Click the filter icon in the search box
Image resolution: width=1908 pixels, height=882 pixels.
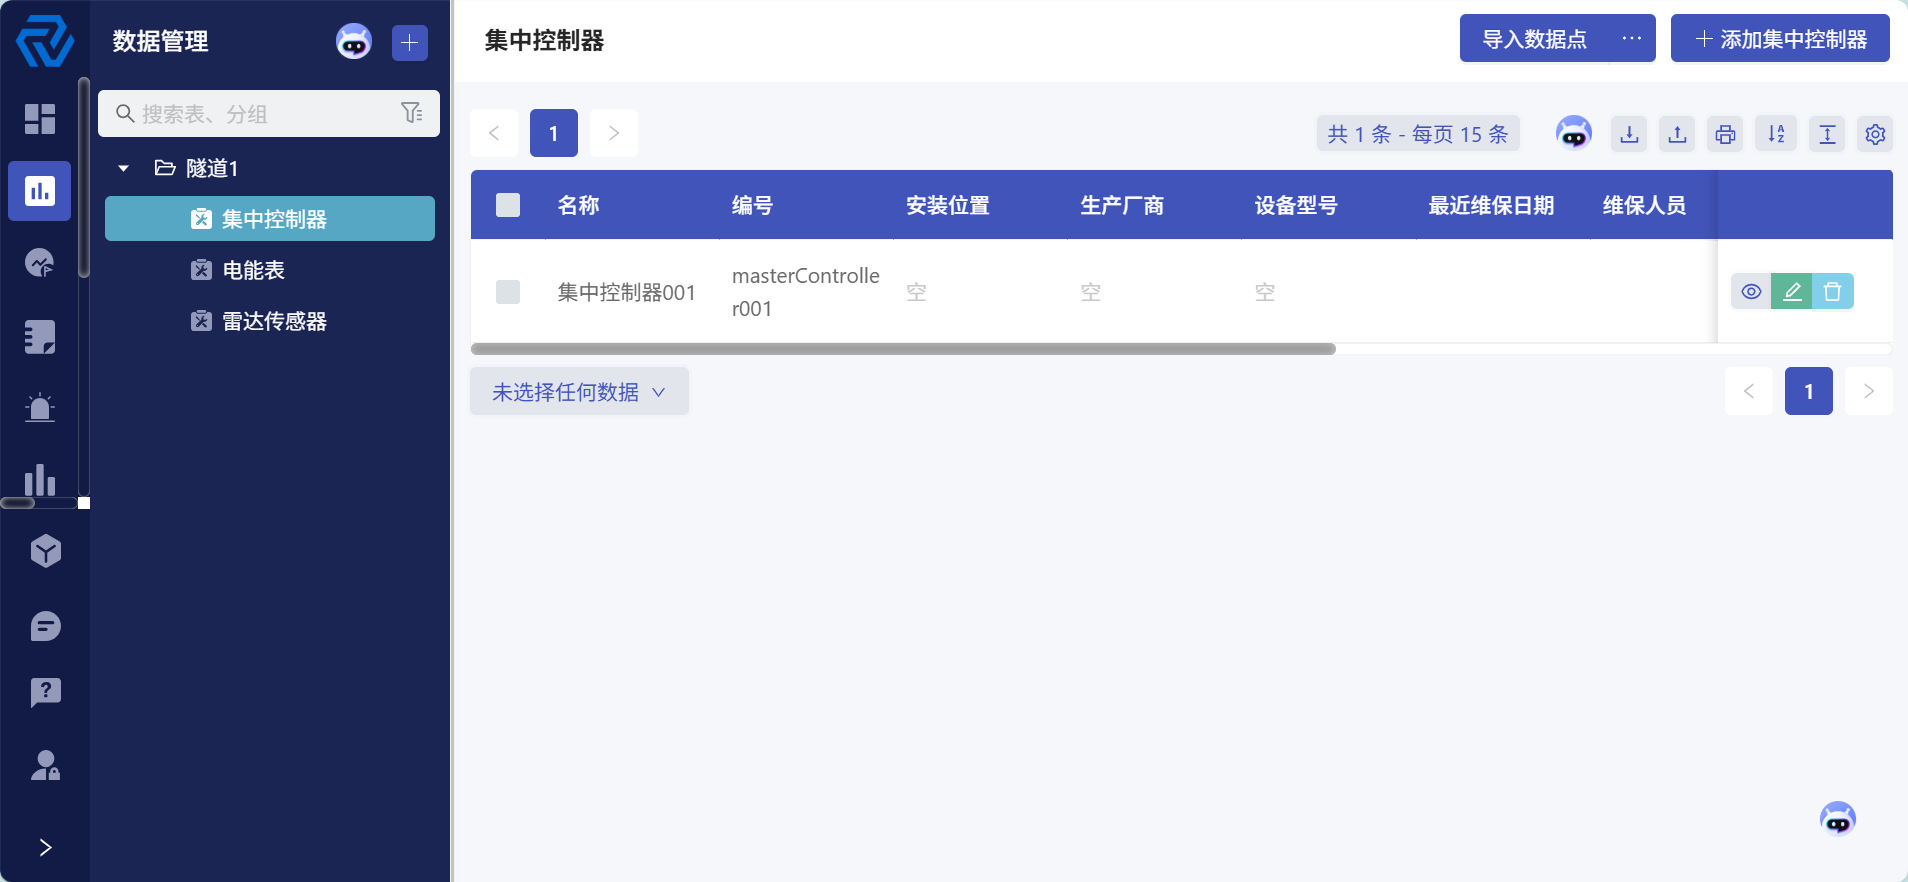412,113
